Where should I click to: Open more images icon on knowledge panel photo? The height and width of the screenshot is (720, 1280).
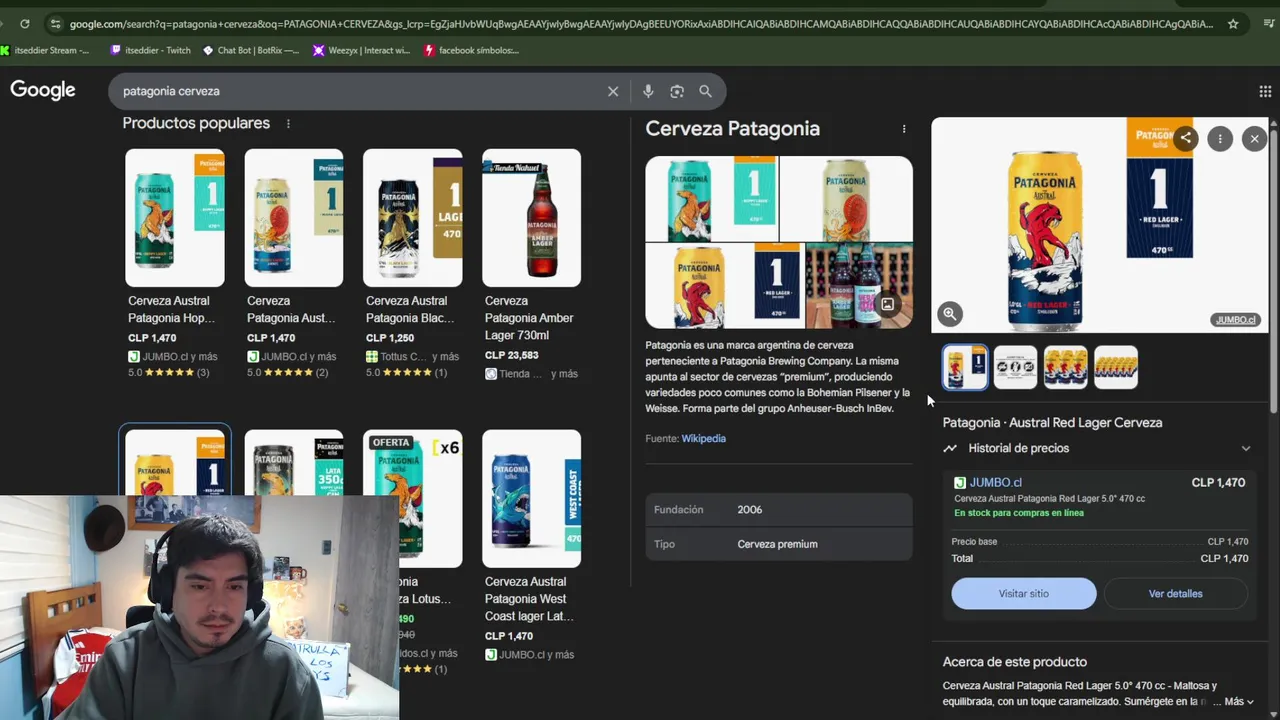887,304
